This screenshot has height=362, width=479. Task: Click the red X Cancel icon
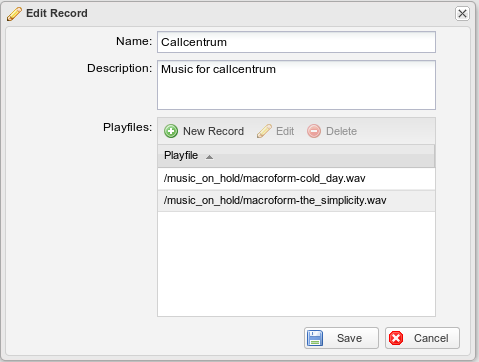(396, 338)
